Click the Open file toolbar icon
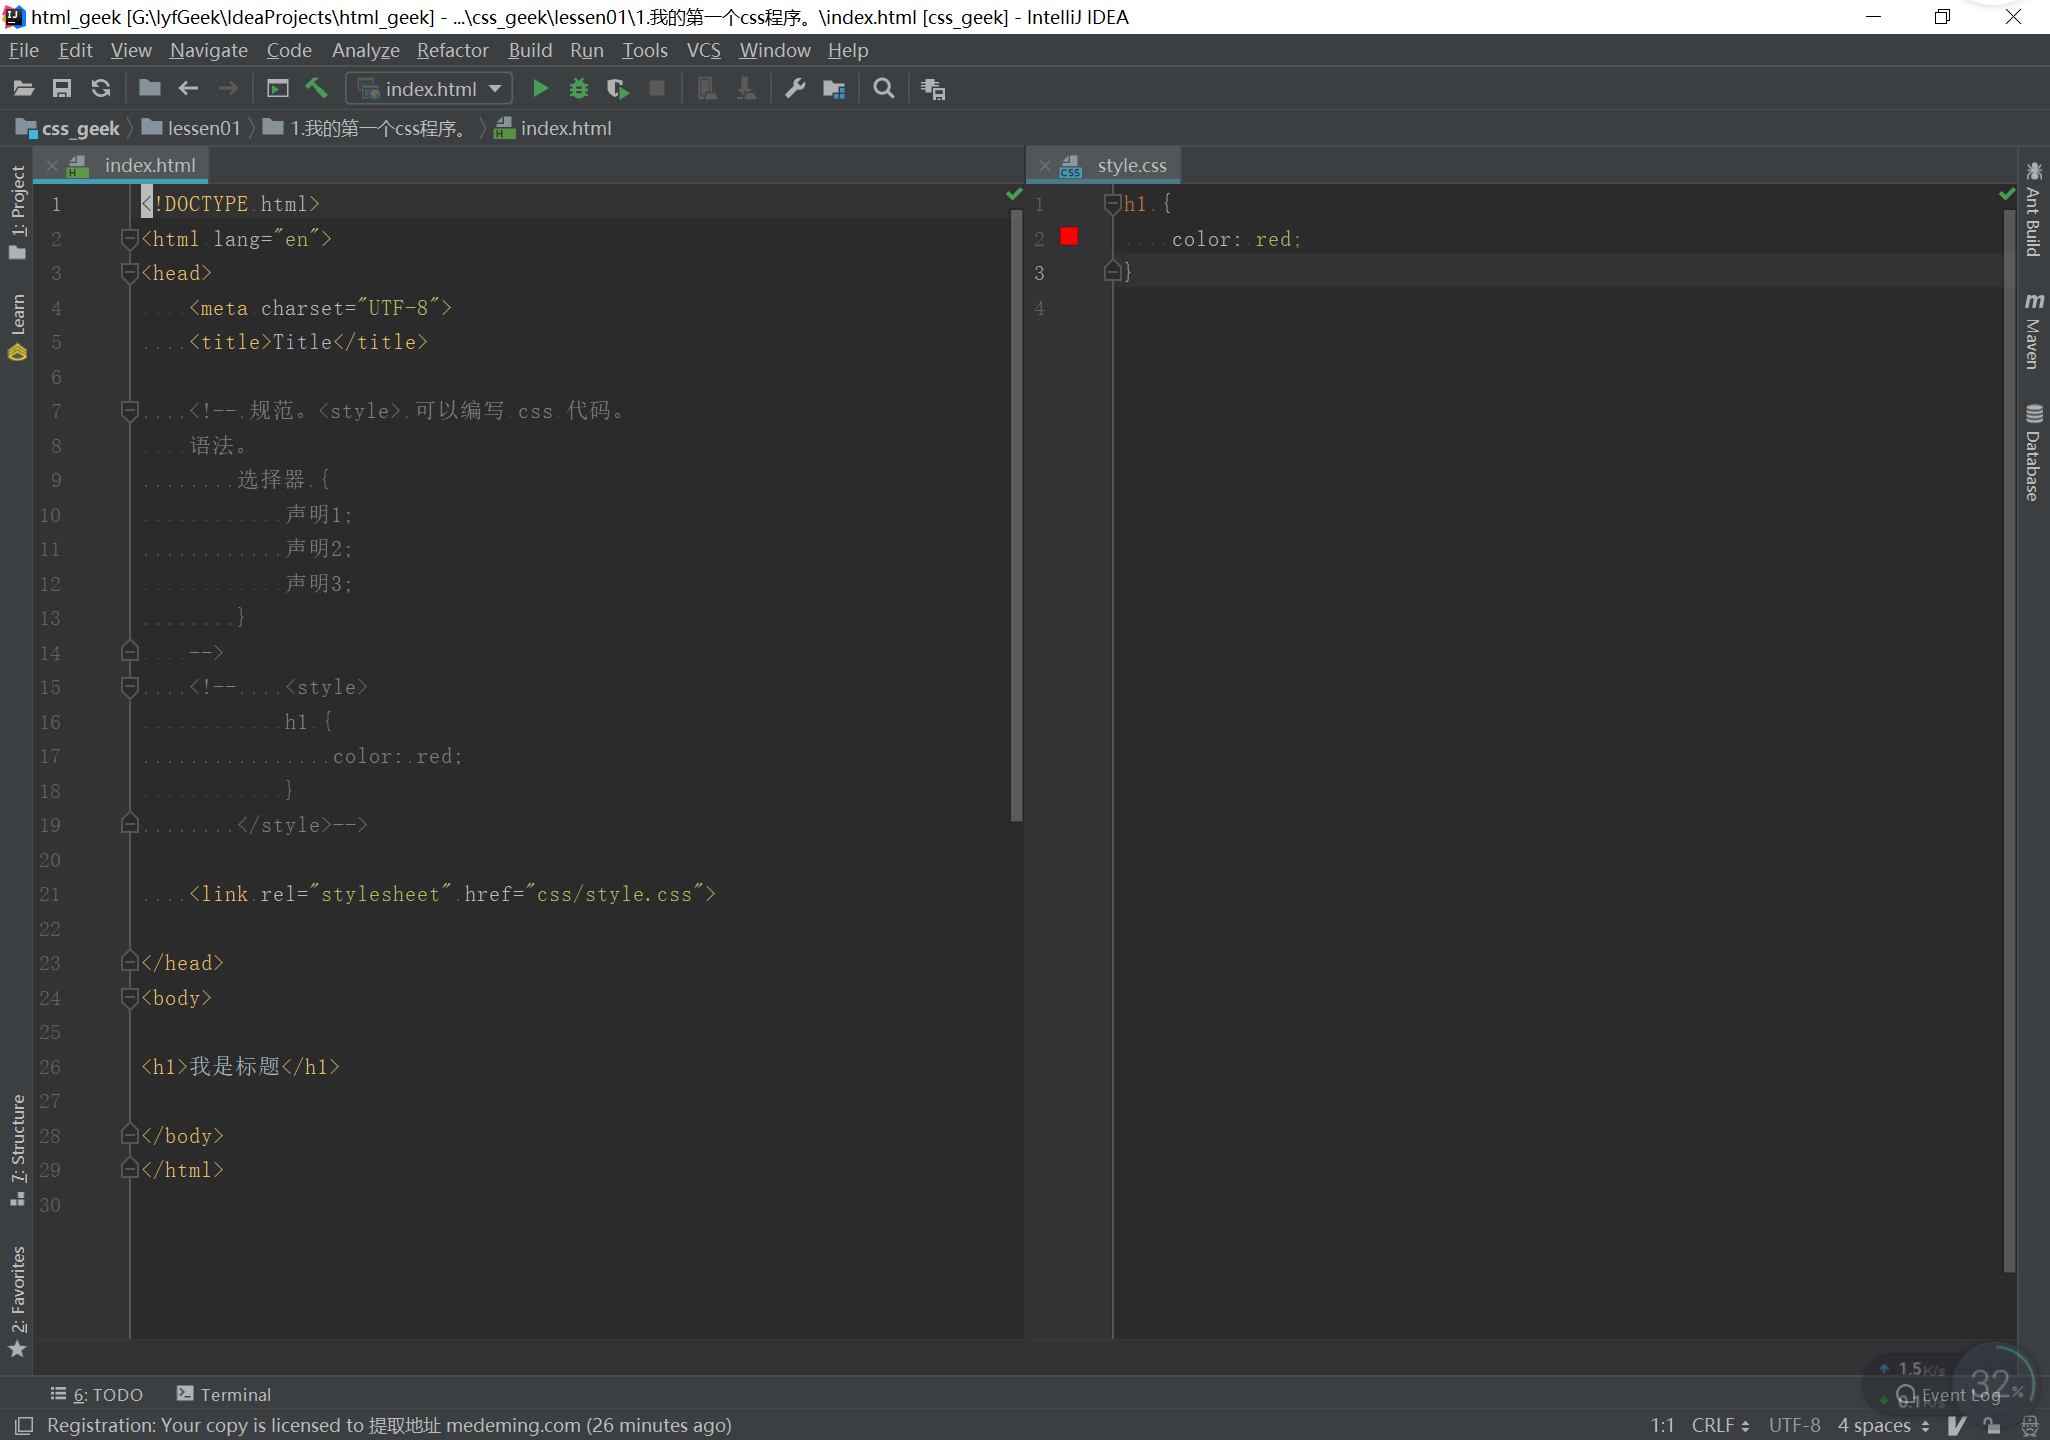The image size is (2050, 1440). pyautogui.click(x=24, y=89)
